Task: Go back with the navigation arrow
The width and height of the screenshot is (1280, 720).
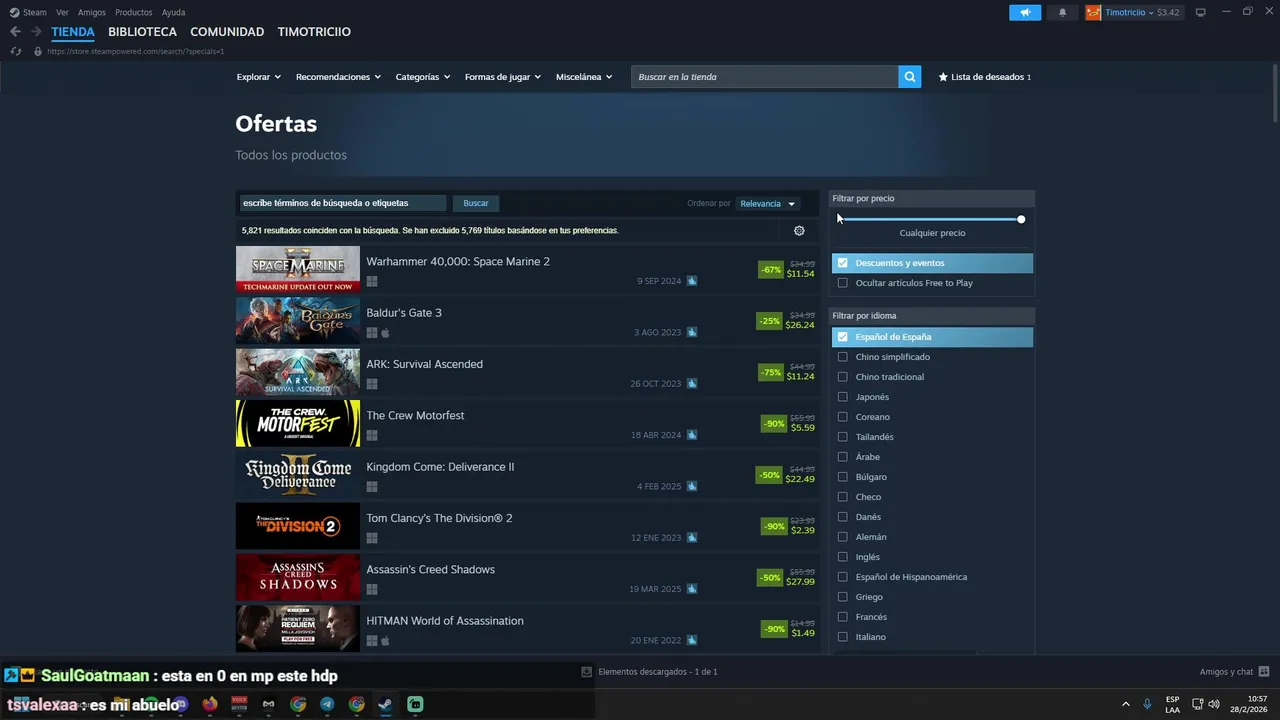Action: point(15,32)
